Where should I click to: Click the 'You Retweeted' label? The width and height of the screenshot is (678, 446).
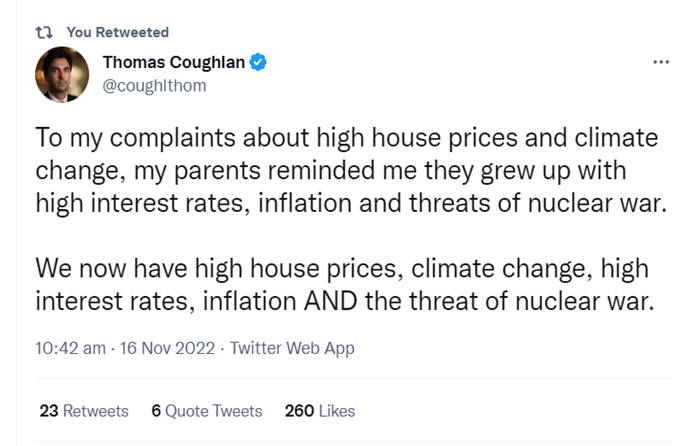[x=118, y=32]
